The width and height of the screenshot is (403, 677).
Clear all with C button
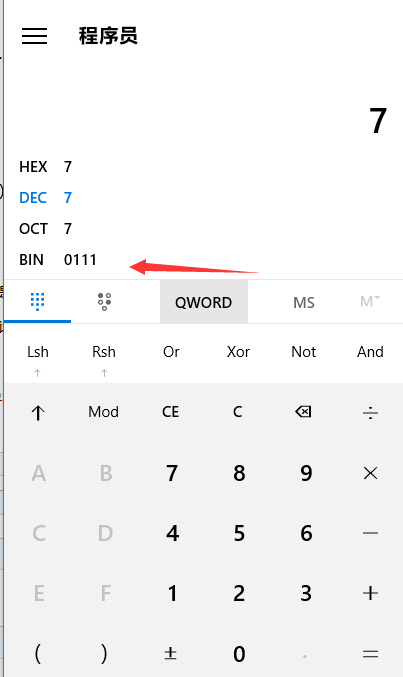click(238, 412)
